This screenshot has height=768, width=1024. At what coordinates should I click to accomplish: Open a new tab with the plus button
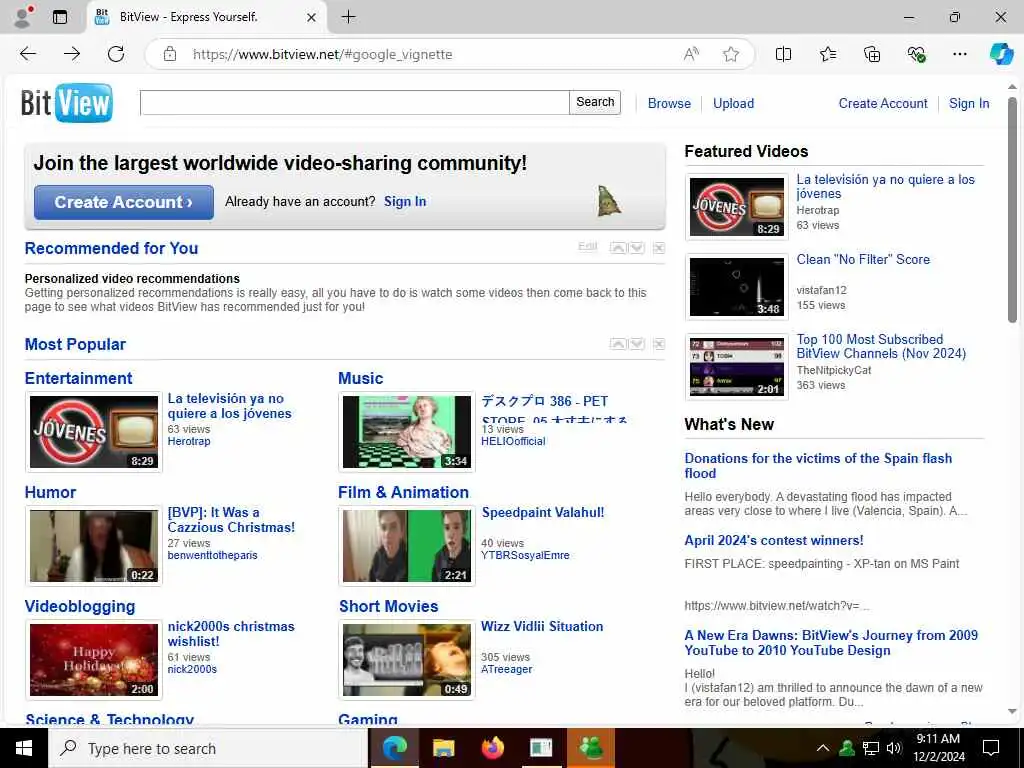349,17
